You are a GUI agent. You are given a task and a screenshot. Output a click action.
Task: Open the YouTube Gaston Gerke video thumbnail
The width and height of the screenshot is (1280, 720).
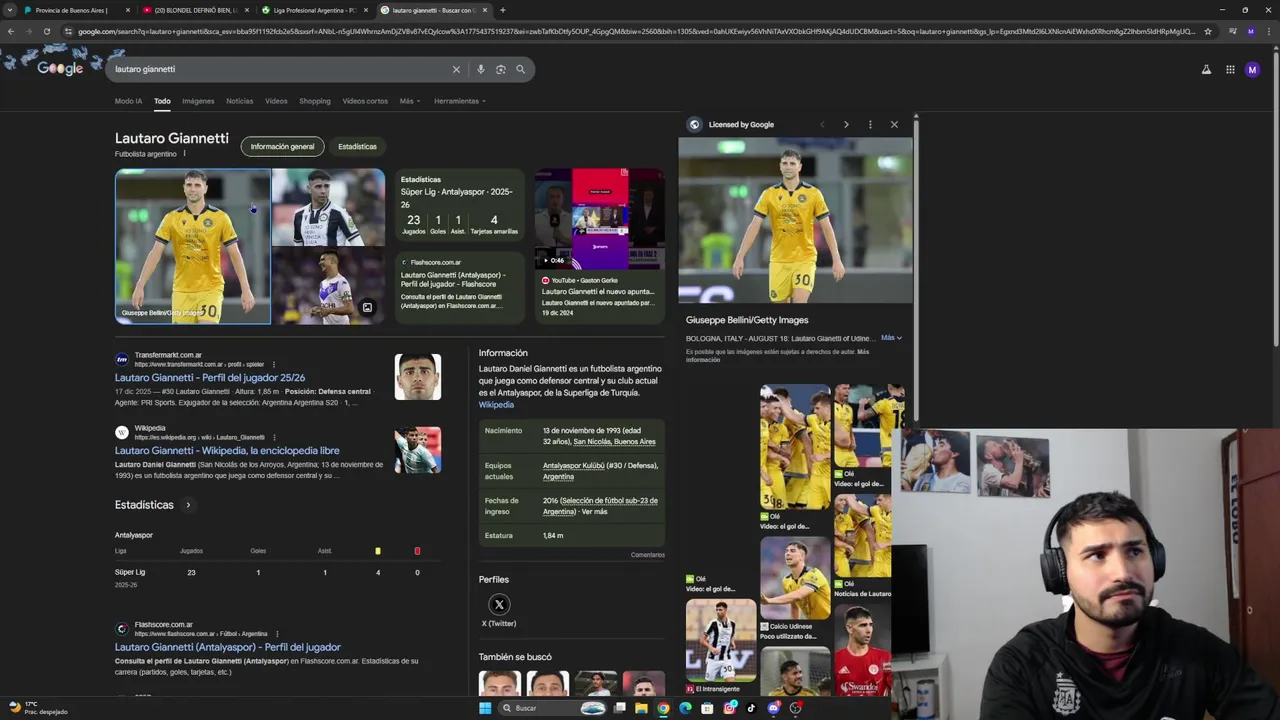[599, 218]
